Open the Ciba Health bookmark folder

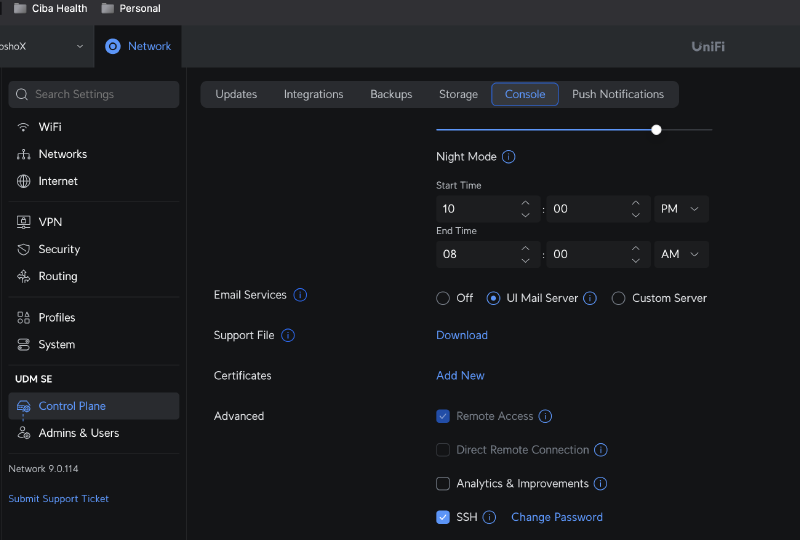click(x=51, y=9)
